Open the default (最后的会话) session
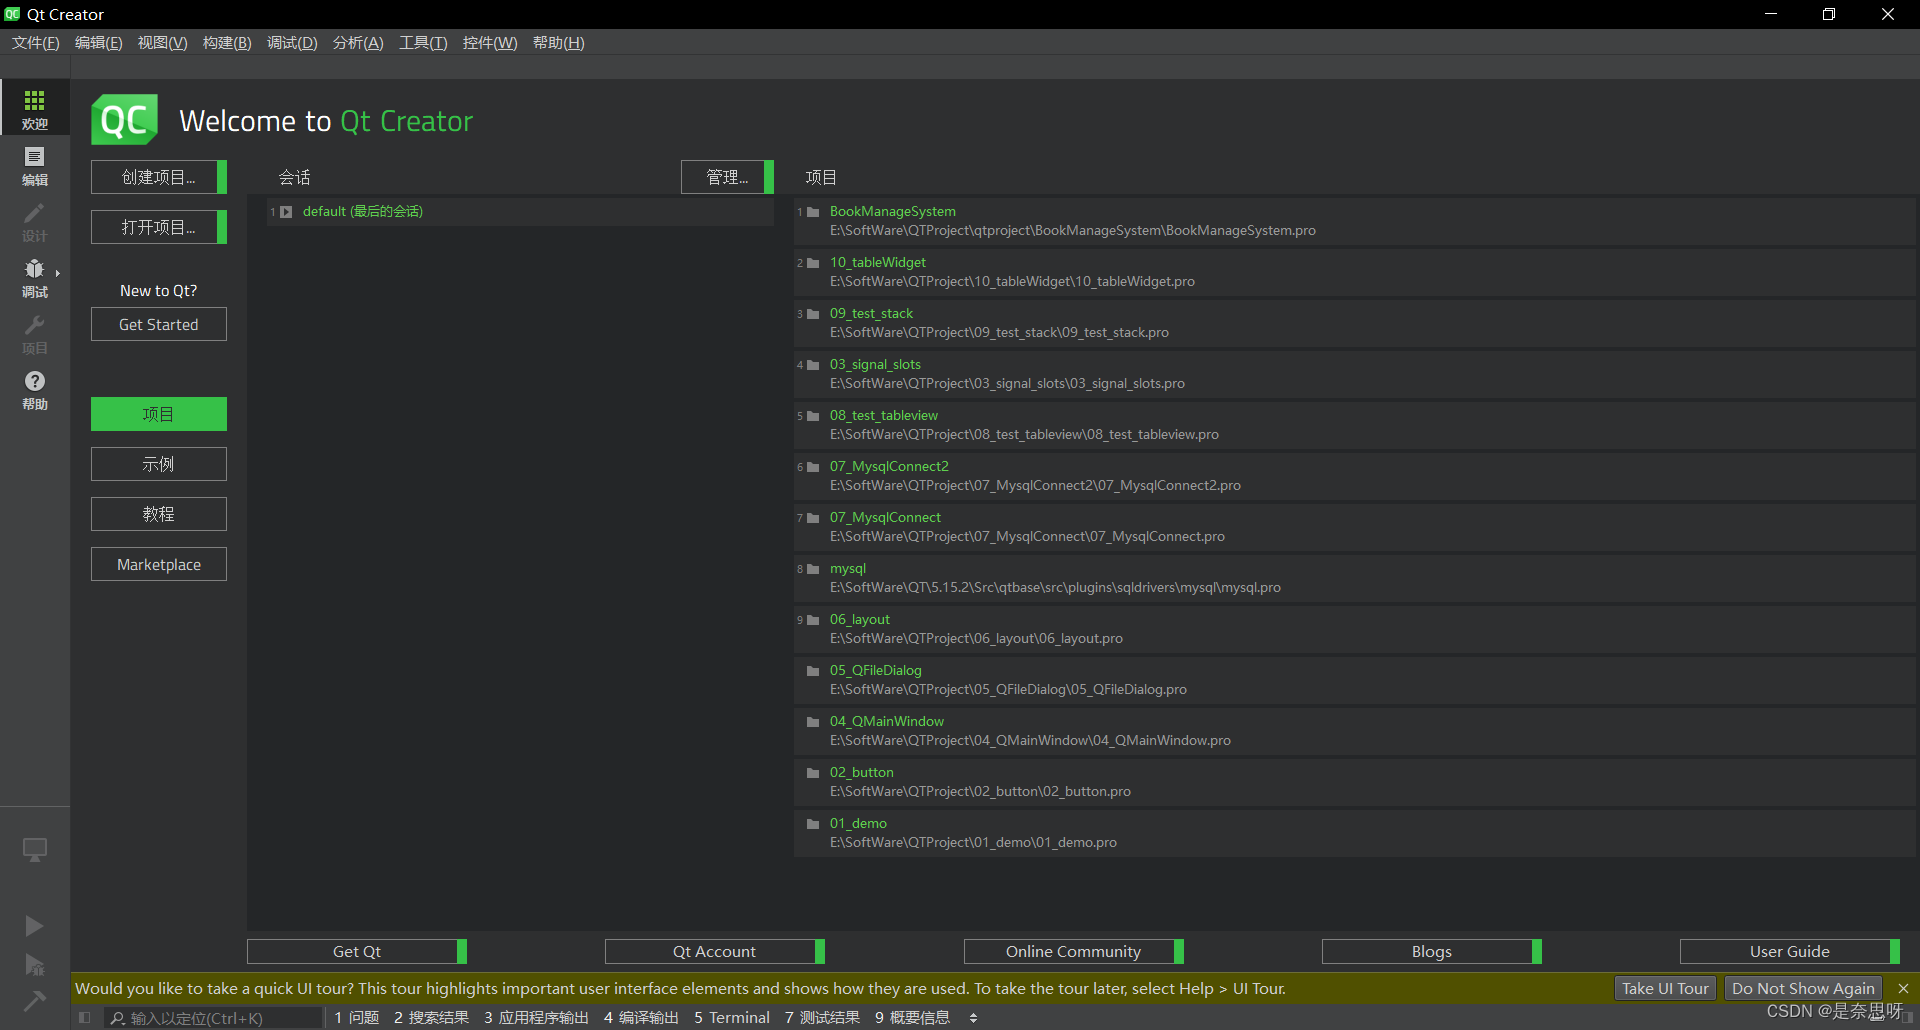Screen dimensions: 1920x1030 [x=520, y=212]
